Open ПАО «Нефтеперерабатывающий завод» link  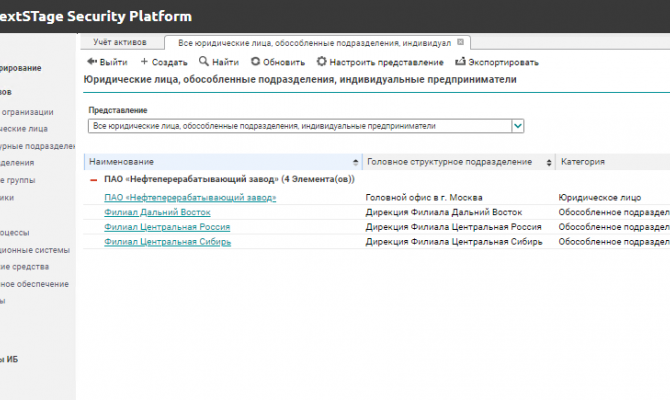190,197
